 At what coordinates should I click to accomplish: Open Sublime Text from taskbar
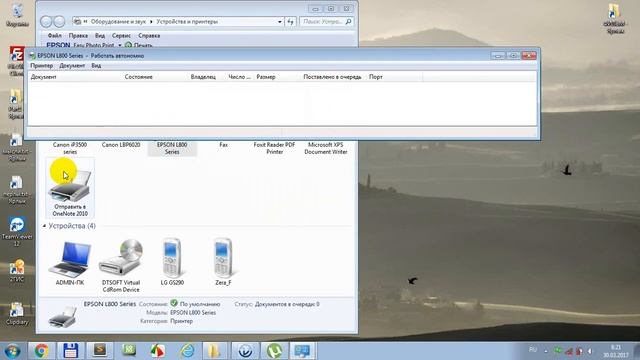coord(100,351)
